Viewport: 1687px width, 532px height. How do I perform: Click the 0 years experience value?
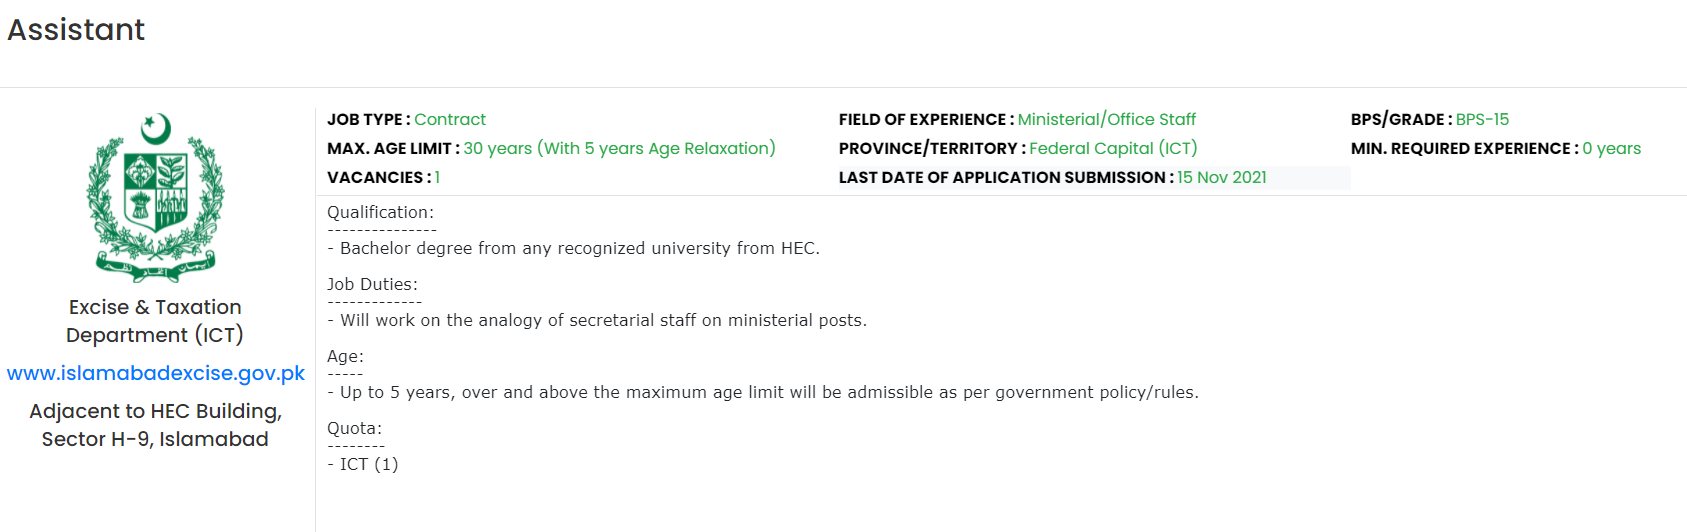pyautogui.click(x=1611, y=148)
